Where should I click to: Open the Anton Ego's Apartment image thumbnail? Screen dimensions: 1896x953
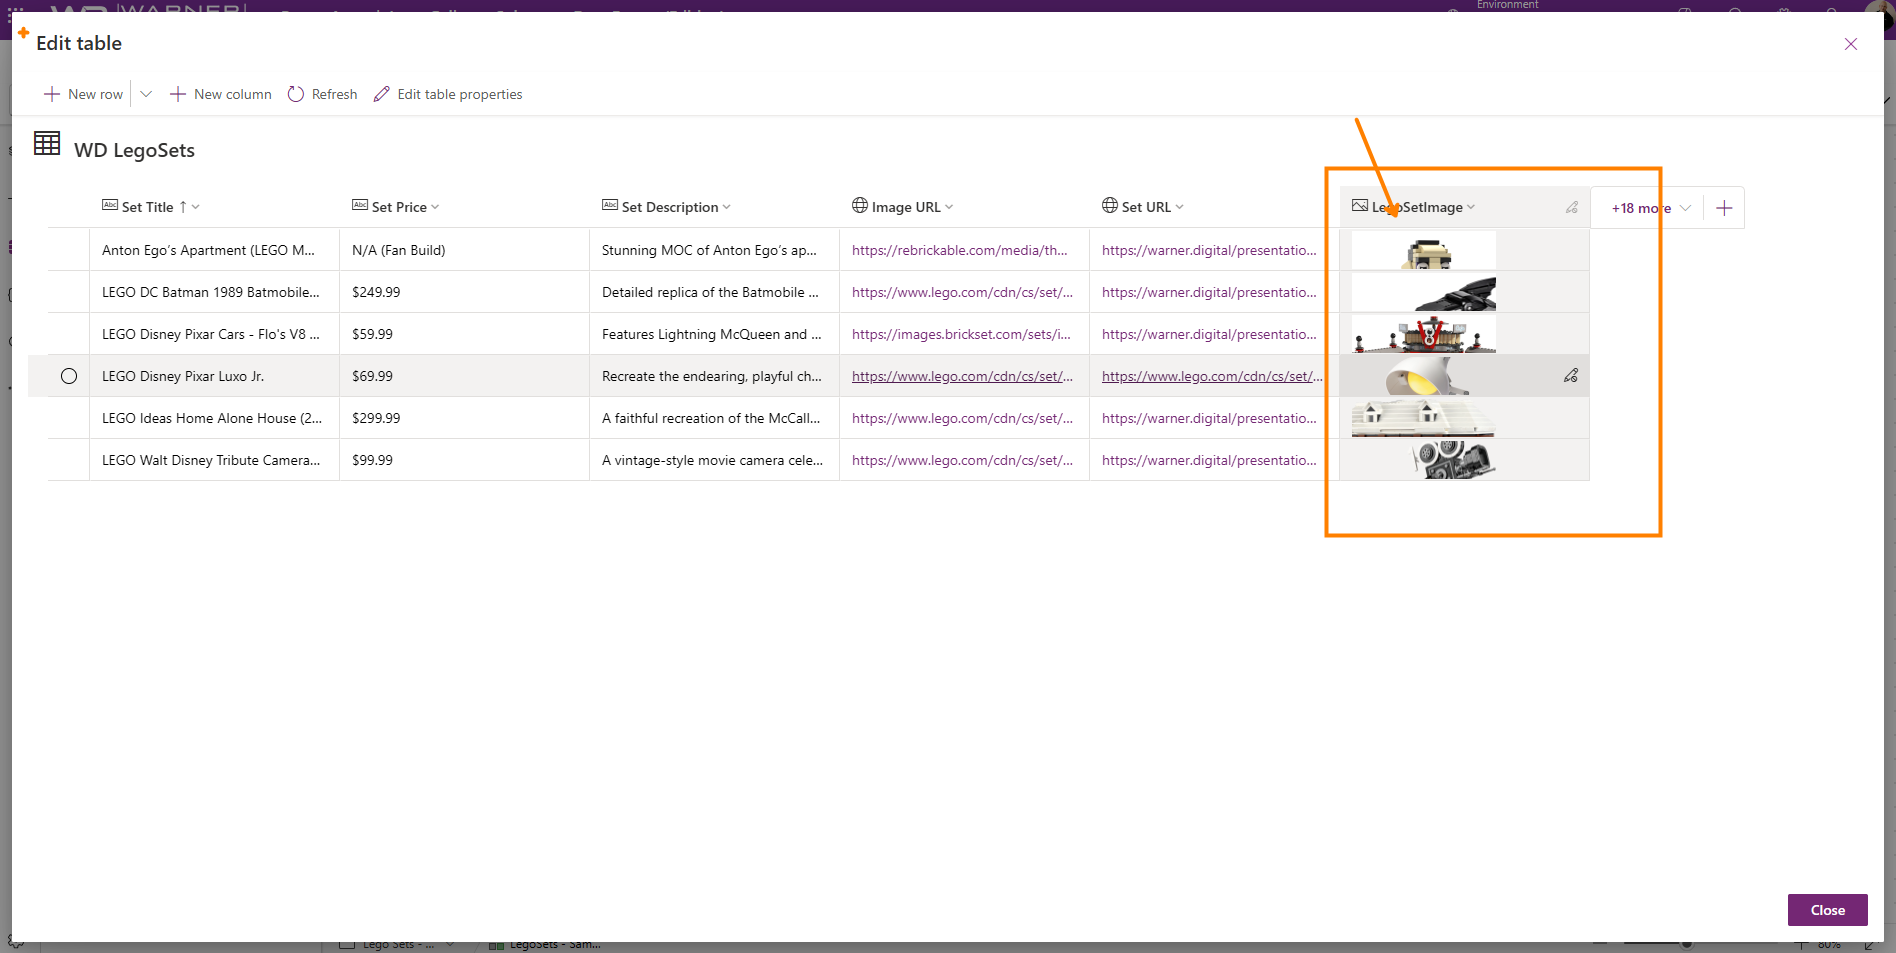click(x=1424, y=250)
